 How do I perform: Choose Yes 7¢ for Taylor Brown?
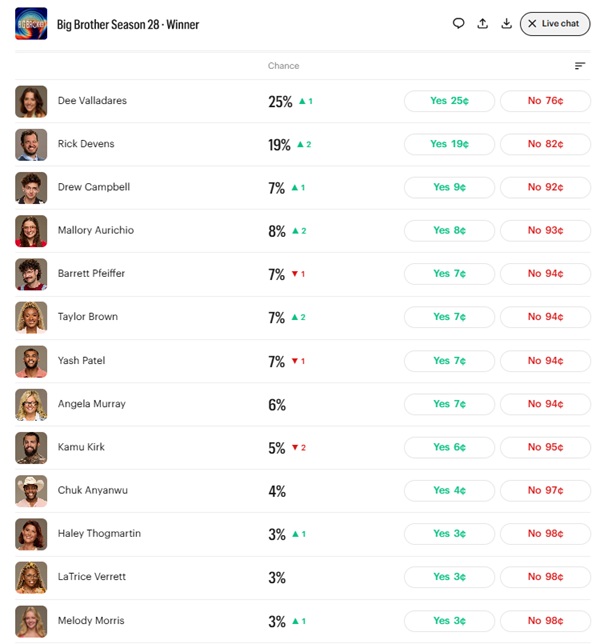point(449,317)
